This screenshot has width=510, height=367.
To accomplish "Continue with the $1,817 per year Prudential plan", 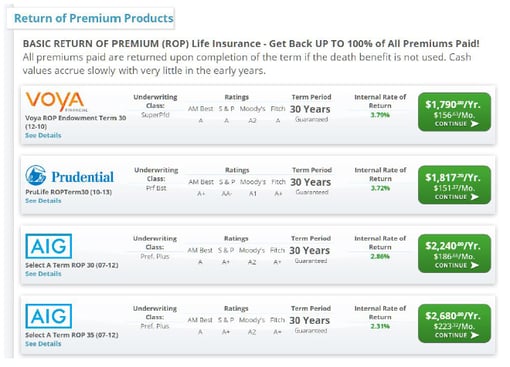I will click(454, 185).
